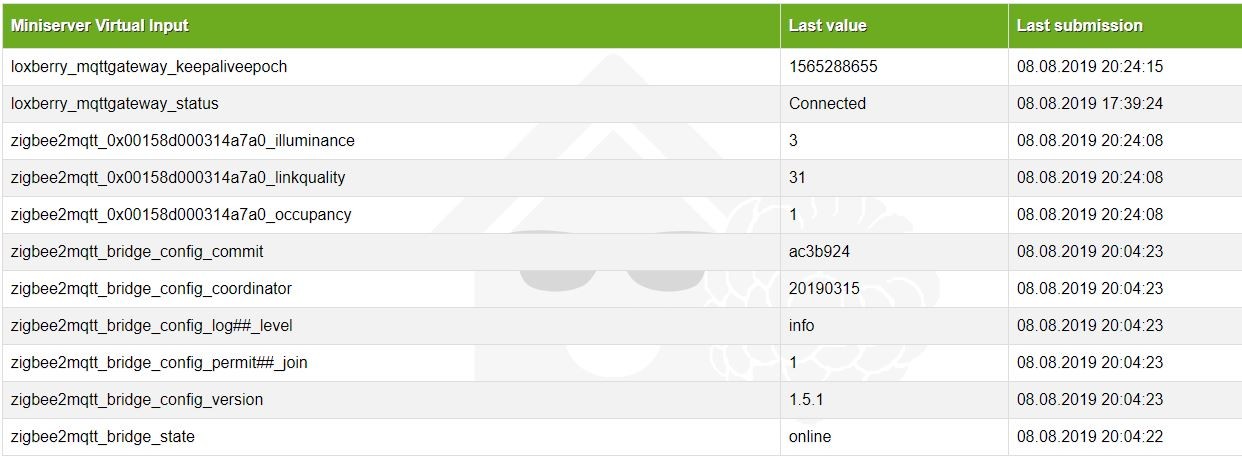Image resolution: width=1242 pixels, height=458 pixels.
Task: Select the zigbee2mqtt_bridge_state input name
Action: 103,436
